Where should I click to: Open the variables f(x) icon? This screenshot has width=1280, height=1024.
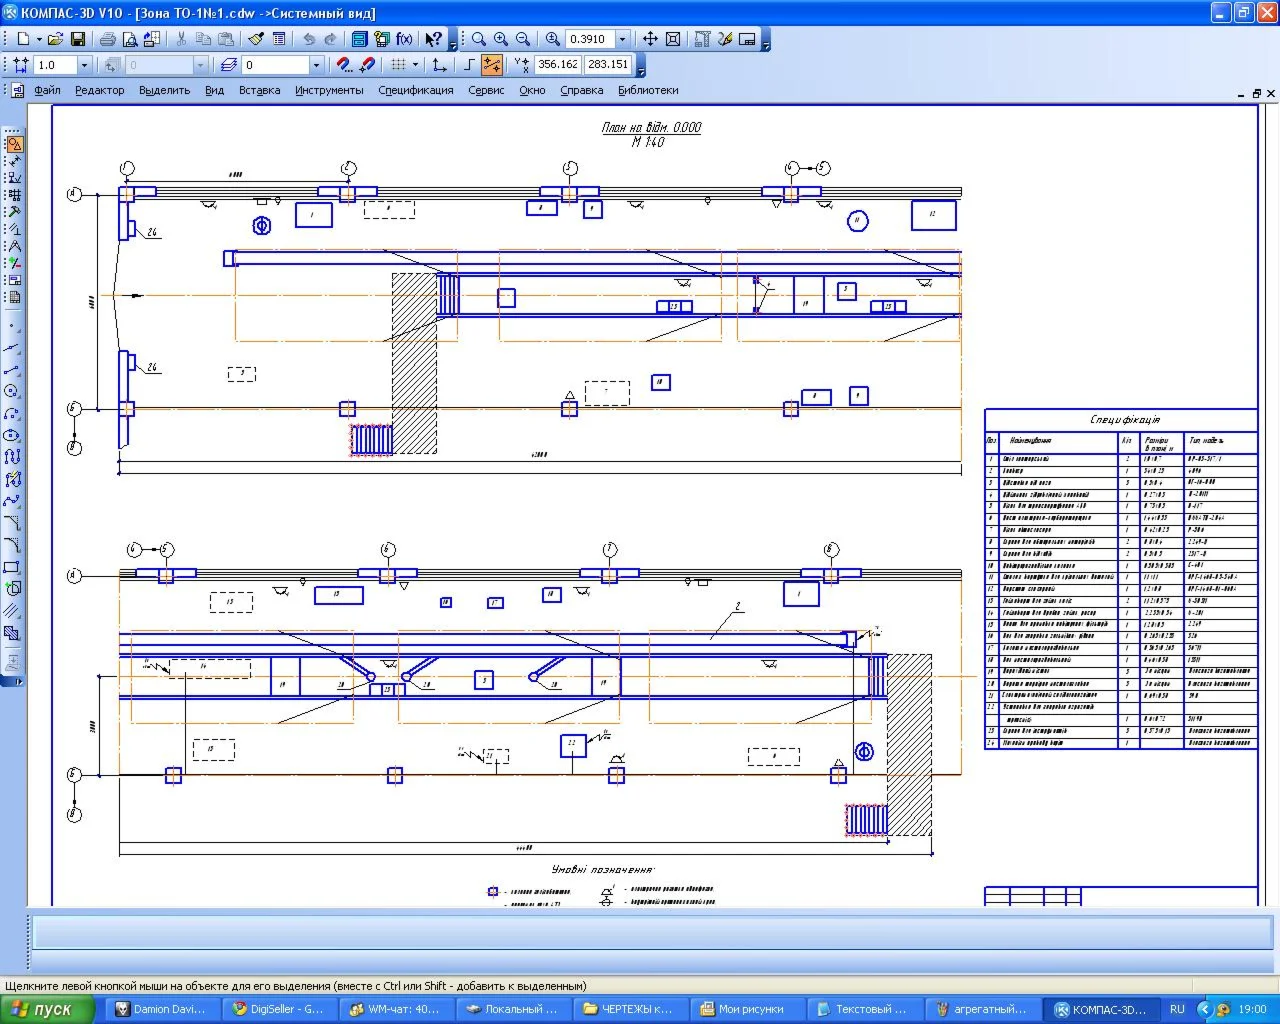click(x=404, y=39)
